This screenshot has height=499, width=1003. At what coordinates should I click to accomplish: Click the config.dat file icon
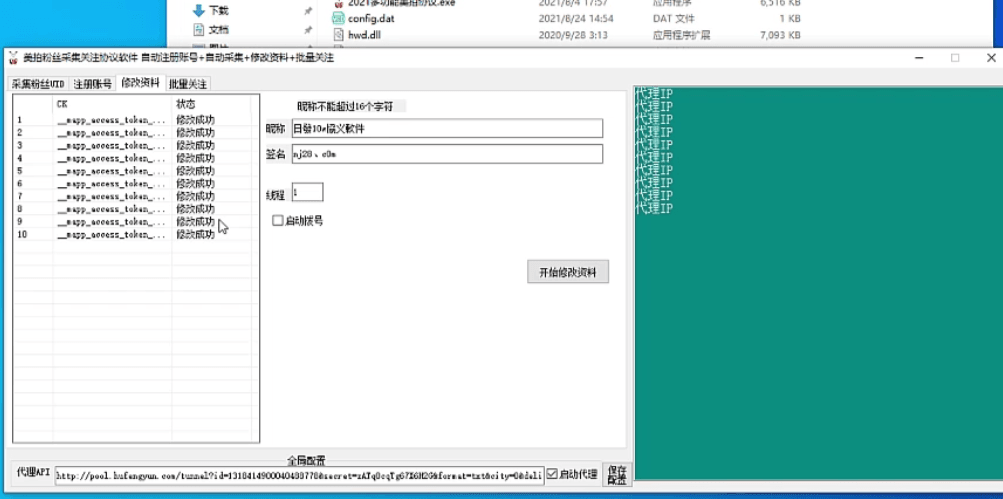pyautogui.click(x=338, y=19)
